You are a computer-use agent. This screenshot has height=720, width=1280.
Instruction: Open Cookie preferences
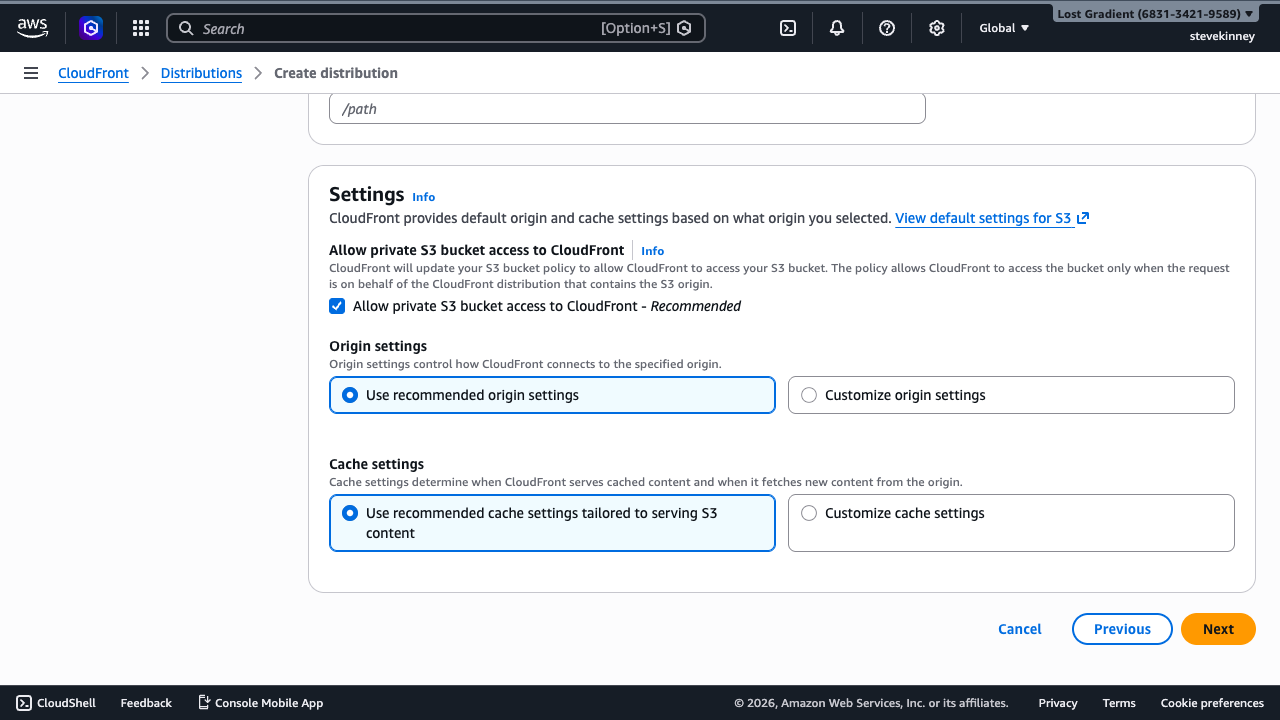(1212, 703)
